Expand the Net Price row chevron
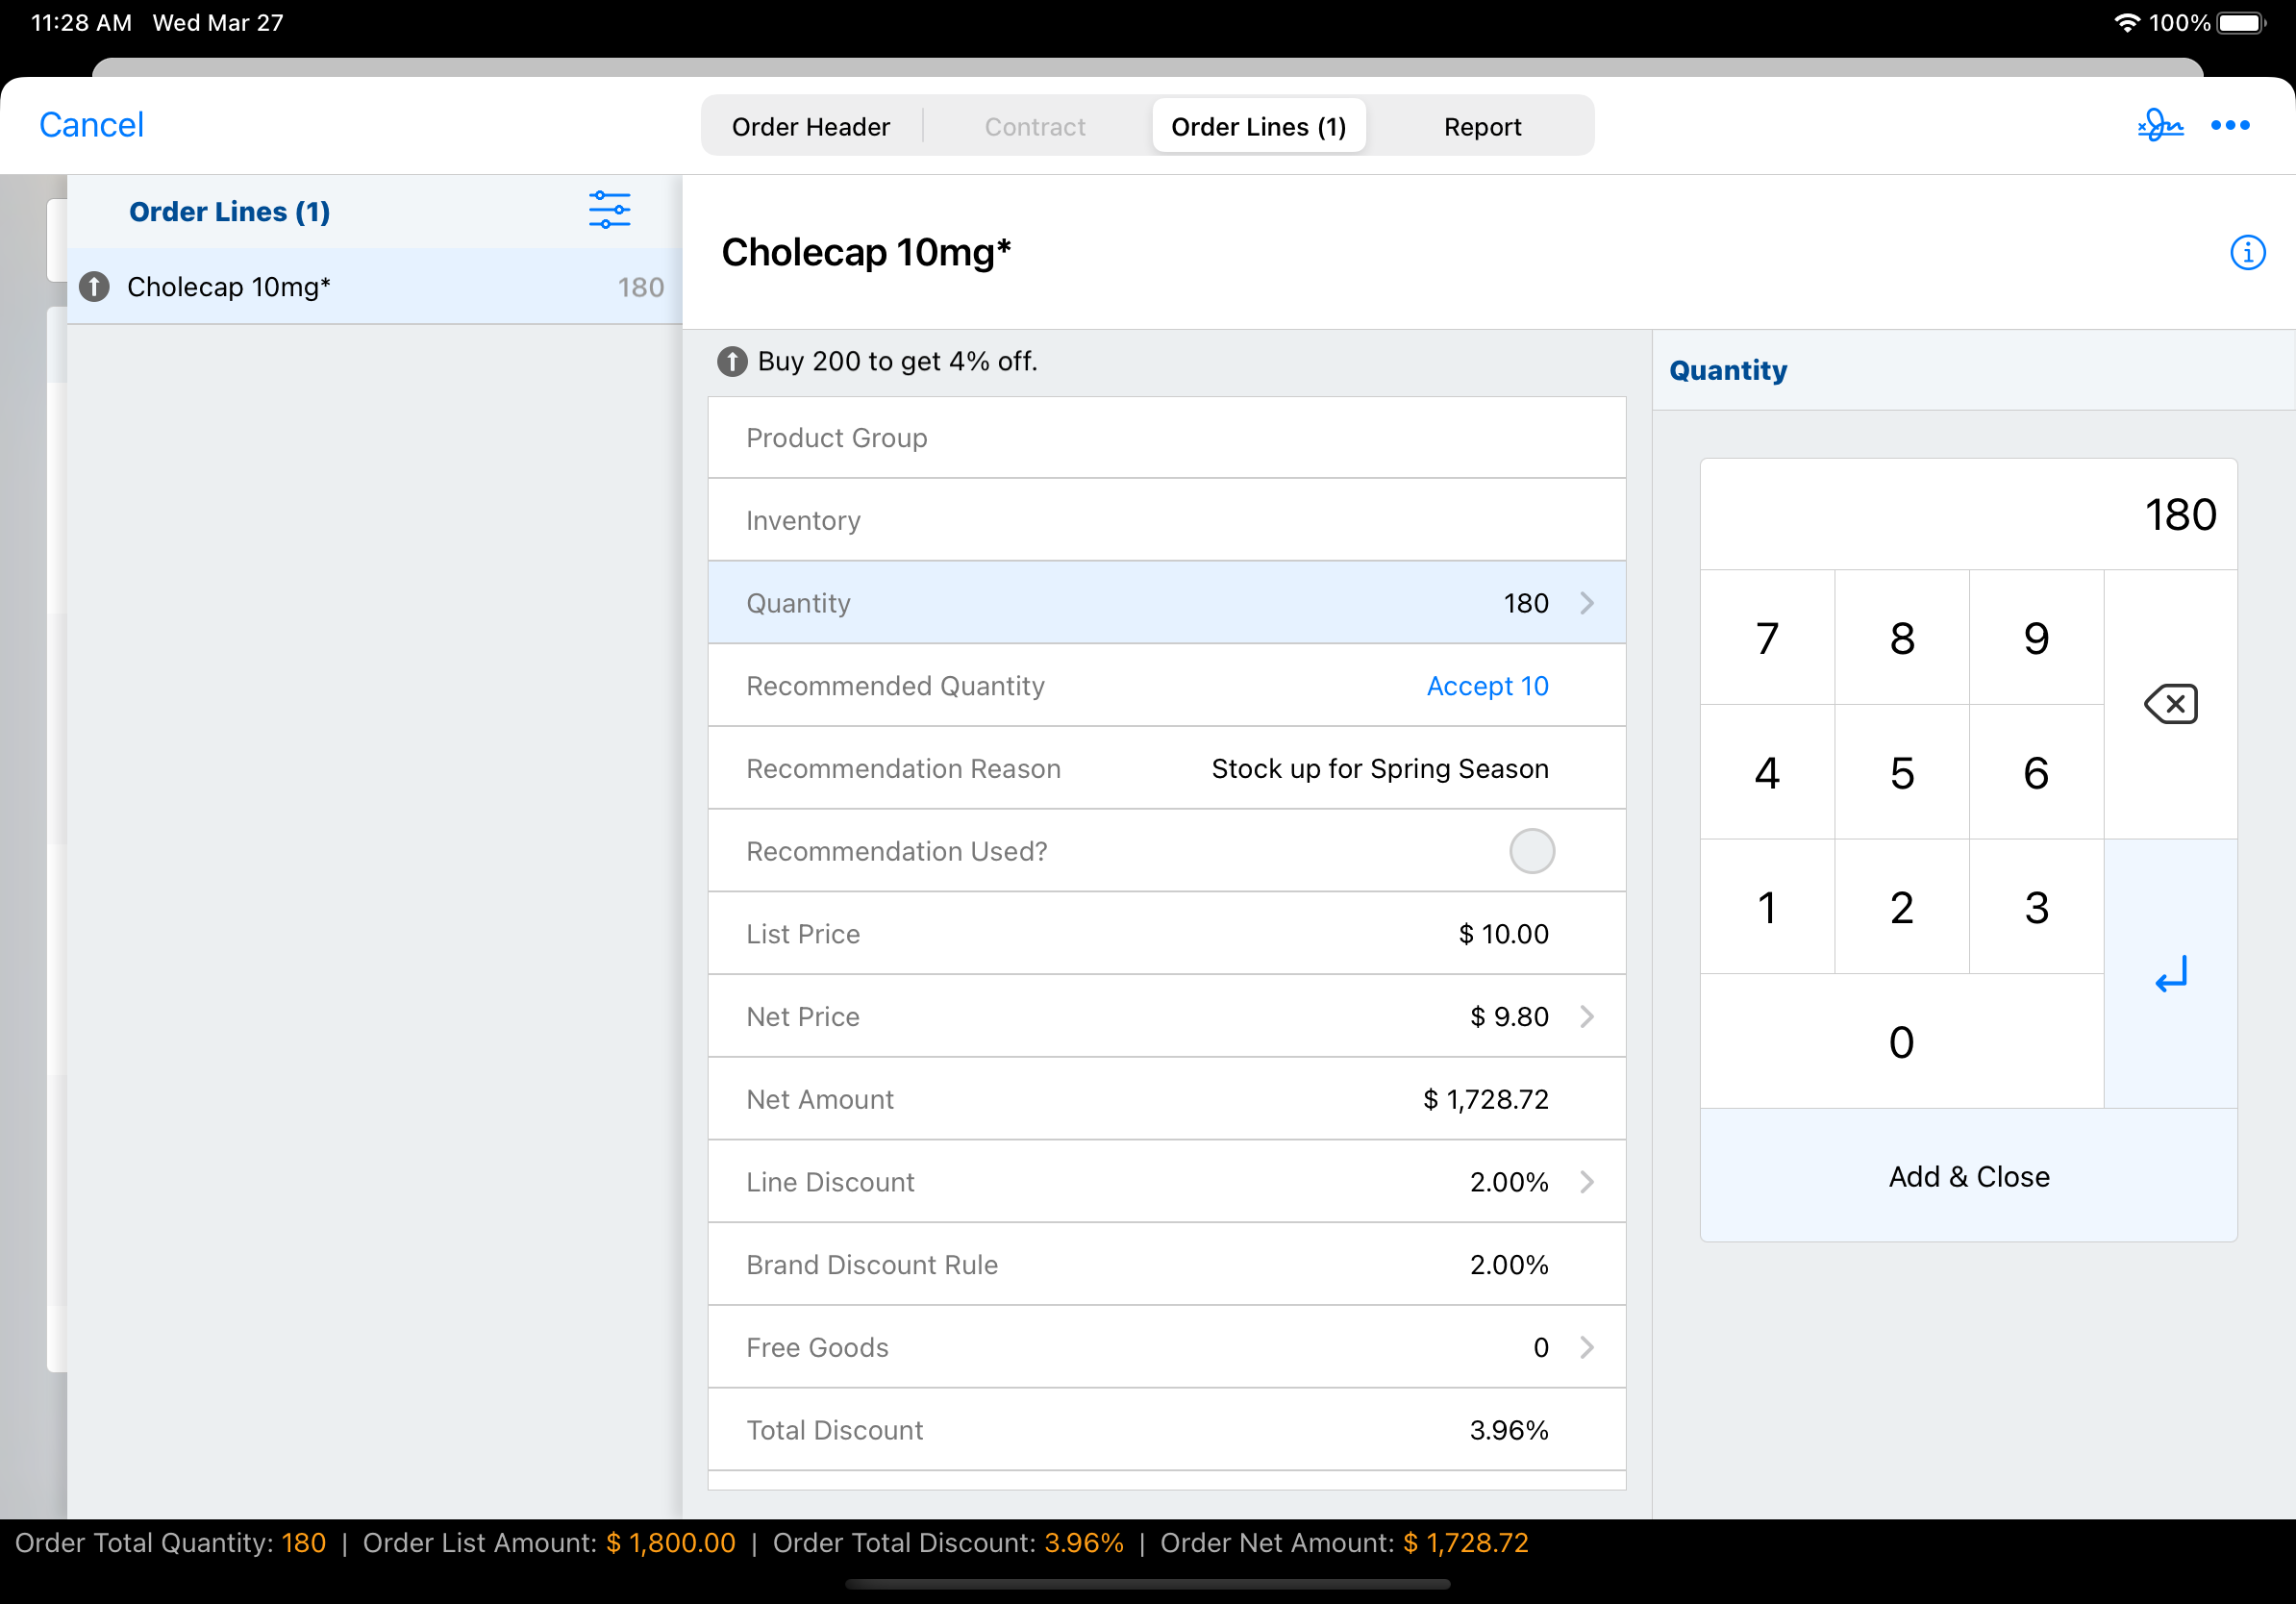Image resolution: width=2296 pixels, height=1604 pixels. (1587, 1017)
